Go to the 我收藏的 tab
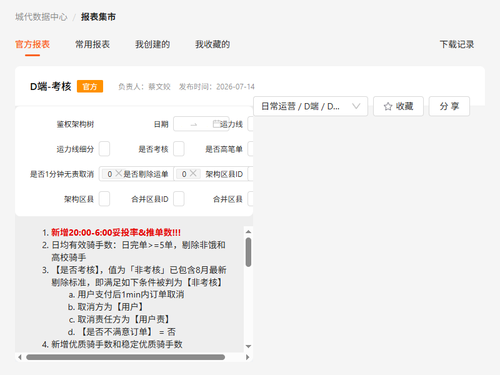The height and width of the screenshot is (375, 500). 212,44
